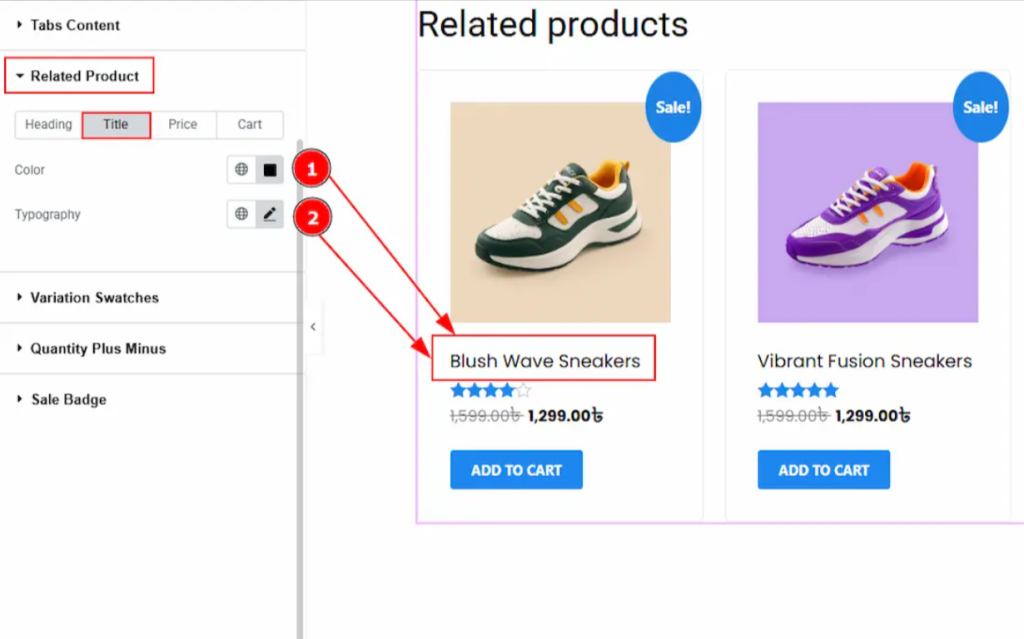
Task: Click the green Blush Wave Sneakers product image
Action: coord(560,212)
